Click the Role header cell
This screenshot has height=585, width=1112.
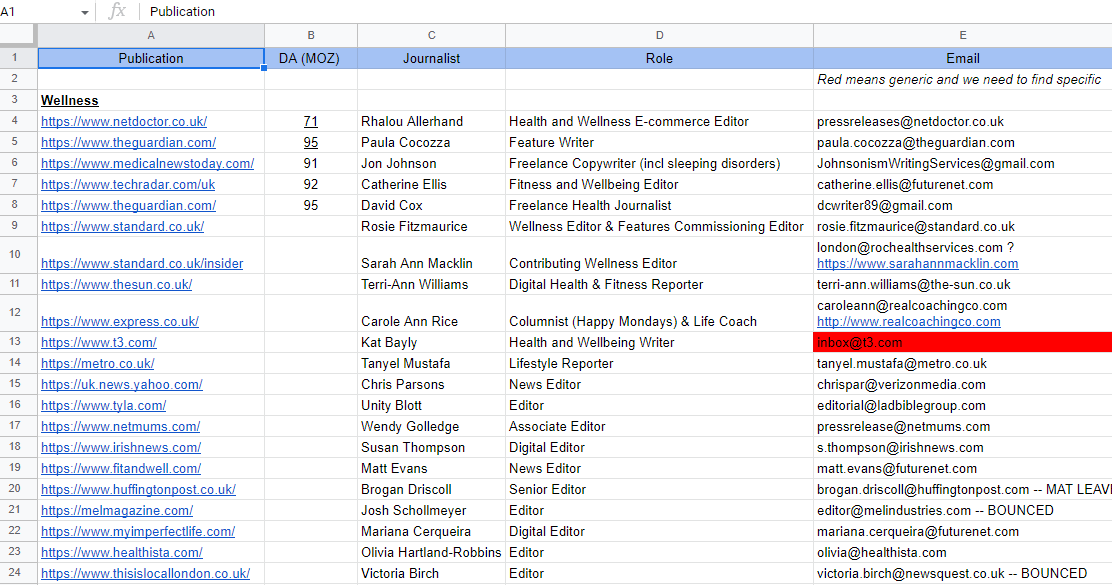[660, 58]
